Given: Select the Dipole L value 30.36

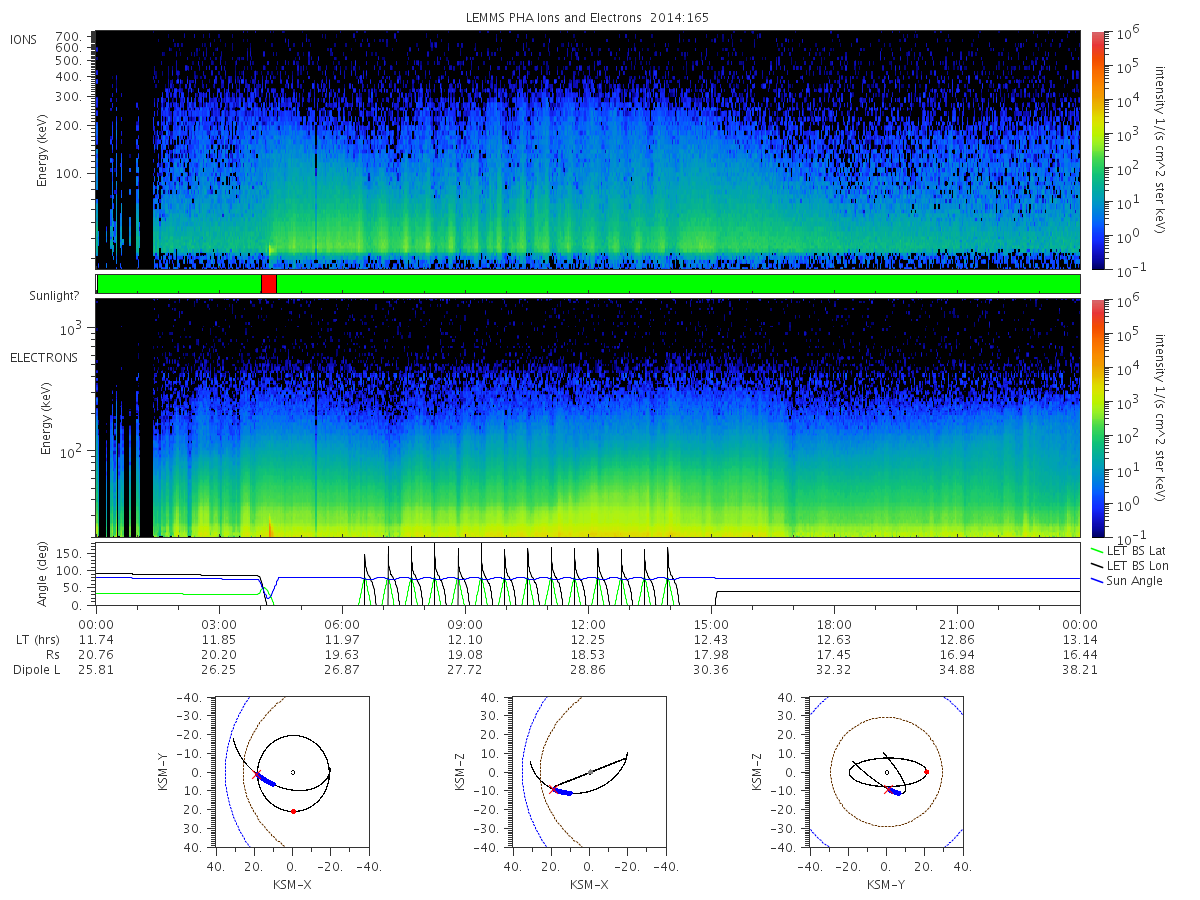Looking at the screenshot, I should click(711, 669).
